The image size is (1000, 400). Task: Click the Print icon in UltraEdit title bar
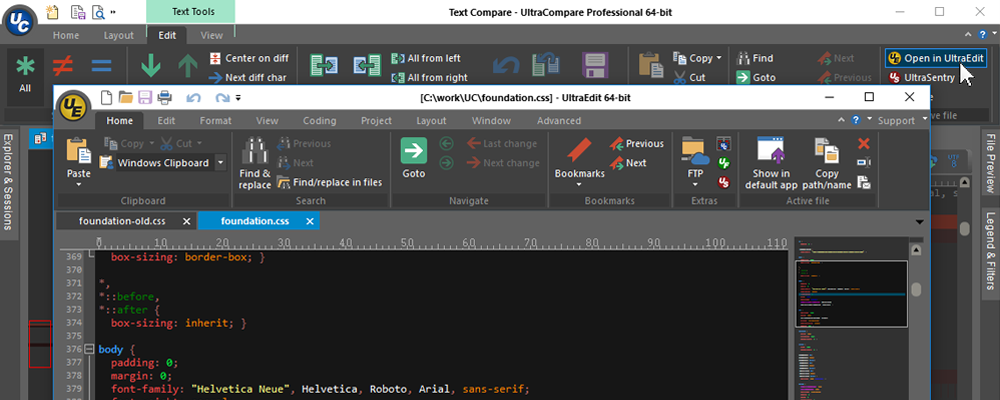tap(165, 98)
